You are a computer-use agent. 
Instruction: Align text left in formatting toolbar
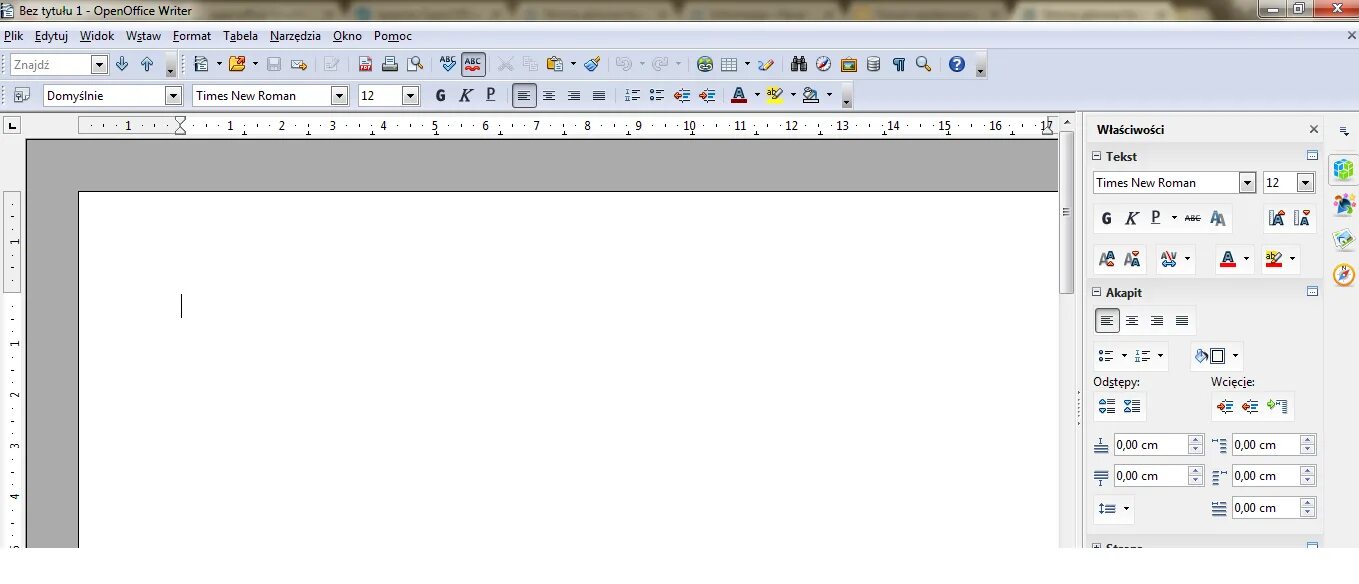pos(524,95)
